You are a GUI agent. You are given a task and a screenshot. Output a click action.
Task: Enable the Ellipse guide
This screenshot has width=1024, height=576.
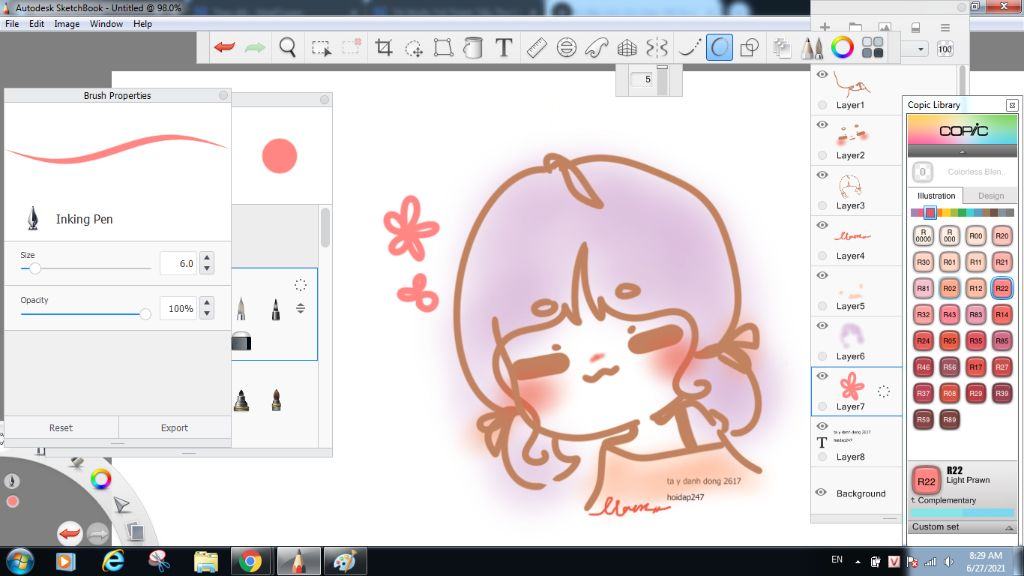pyautogui.click(x=566, y=47)
